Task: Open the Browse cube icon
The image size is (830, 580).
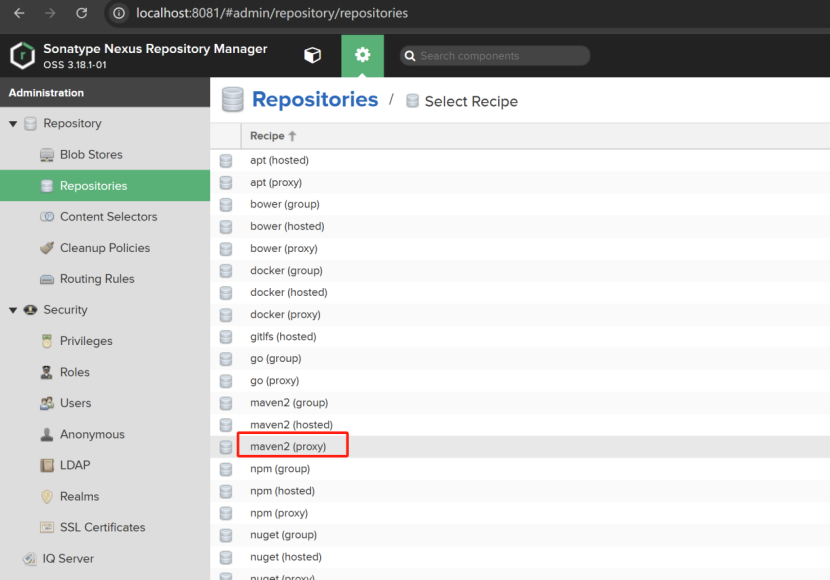Action: click(312, 55)
